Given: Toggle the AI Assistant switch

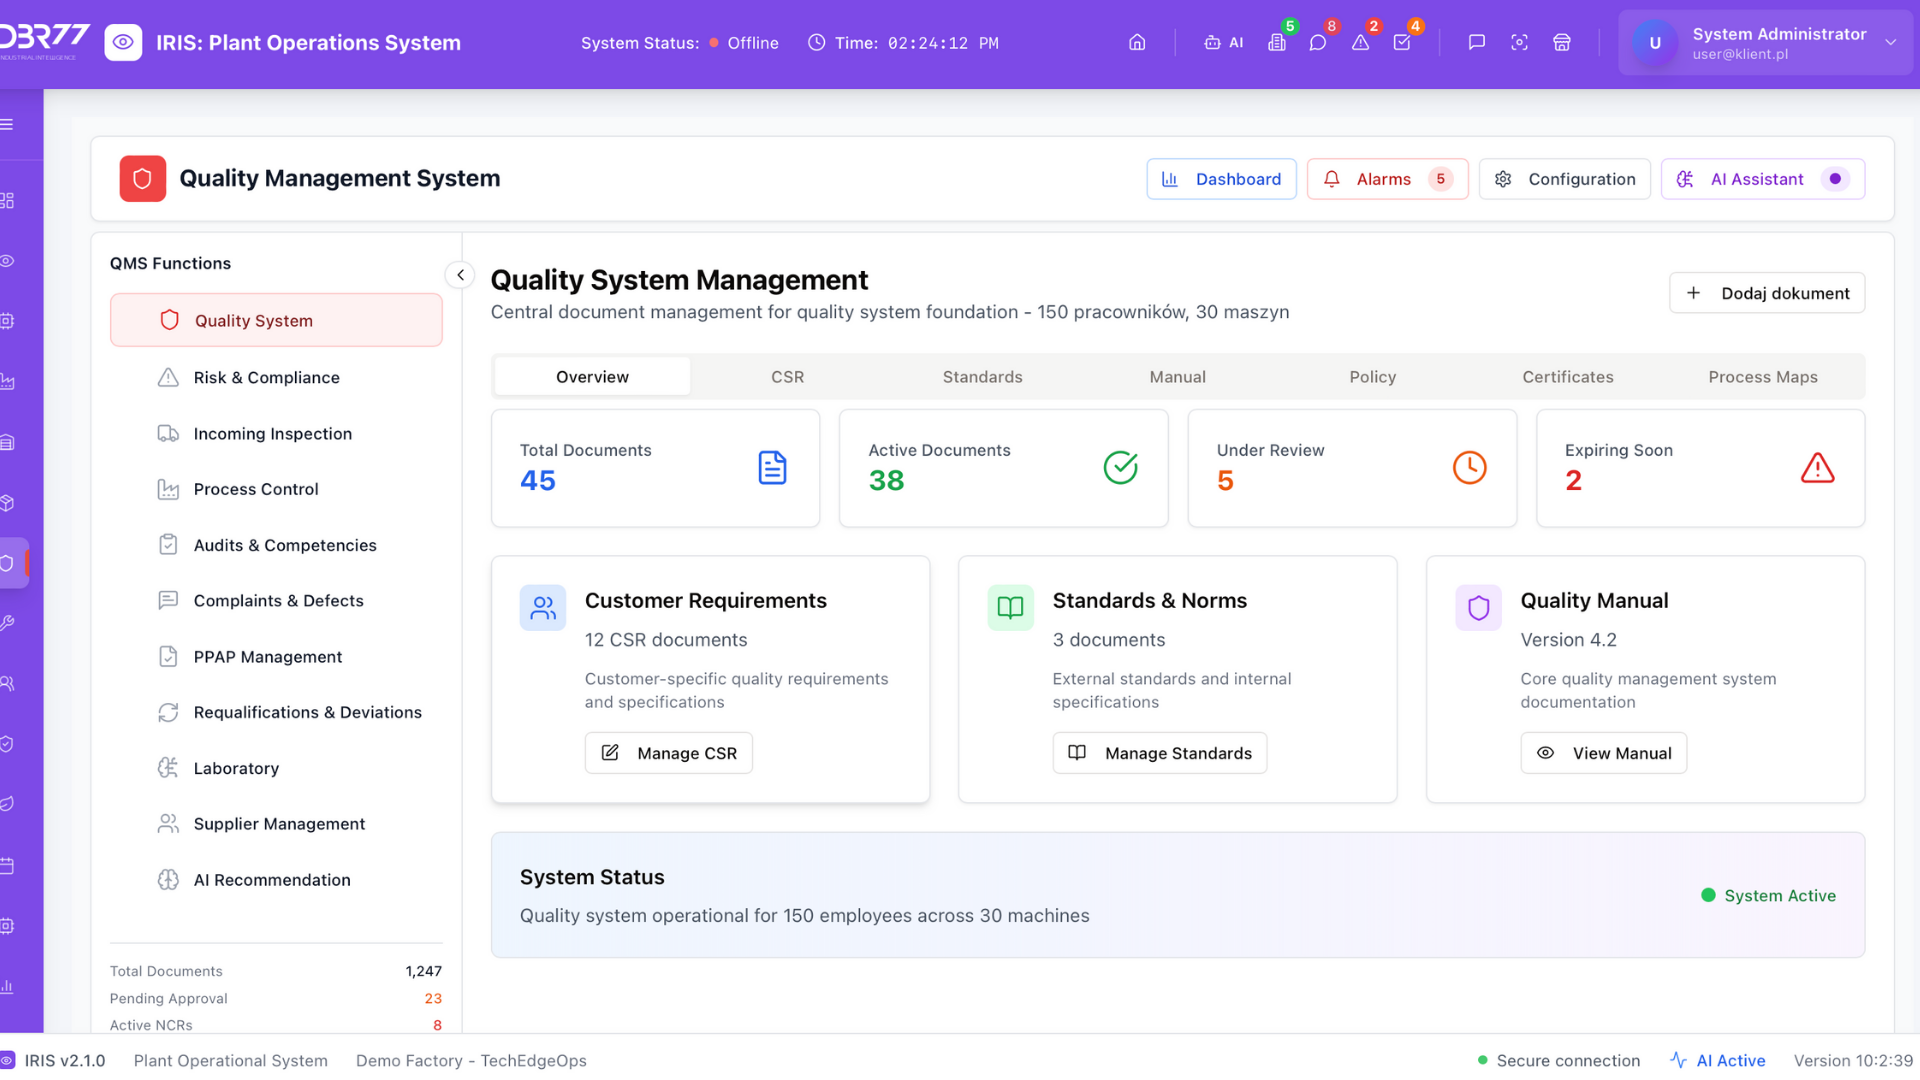Looking at the screenshot, I should tap(1835, 179).
